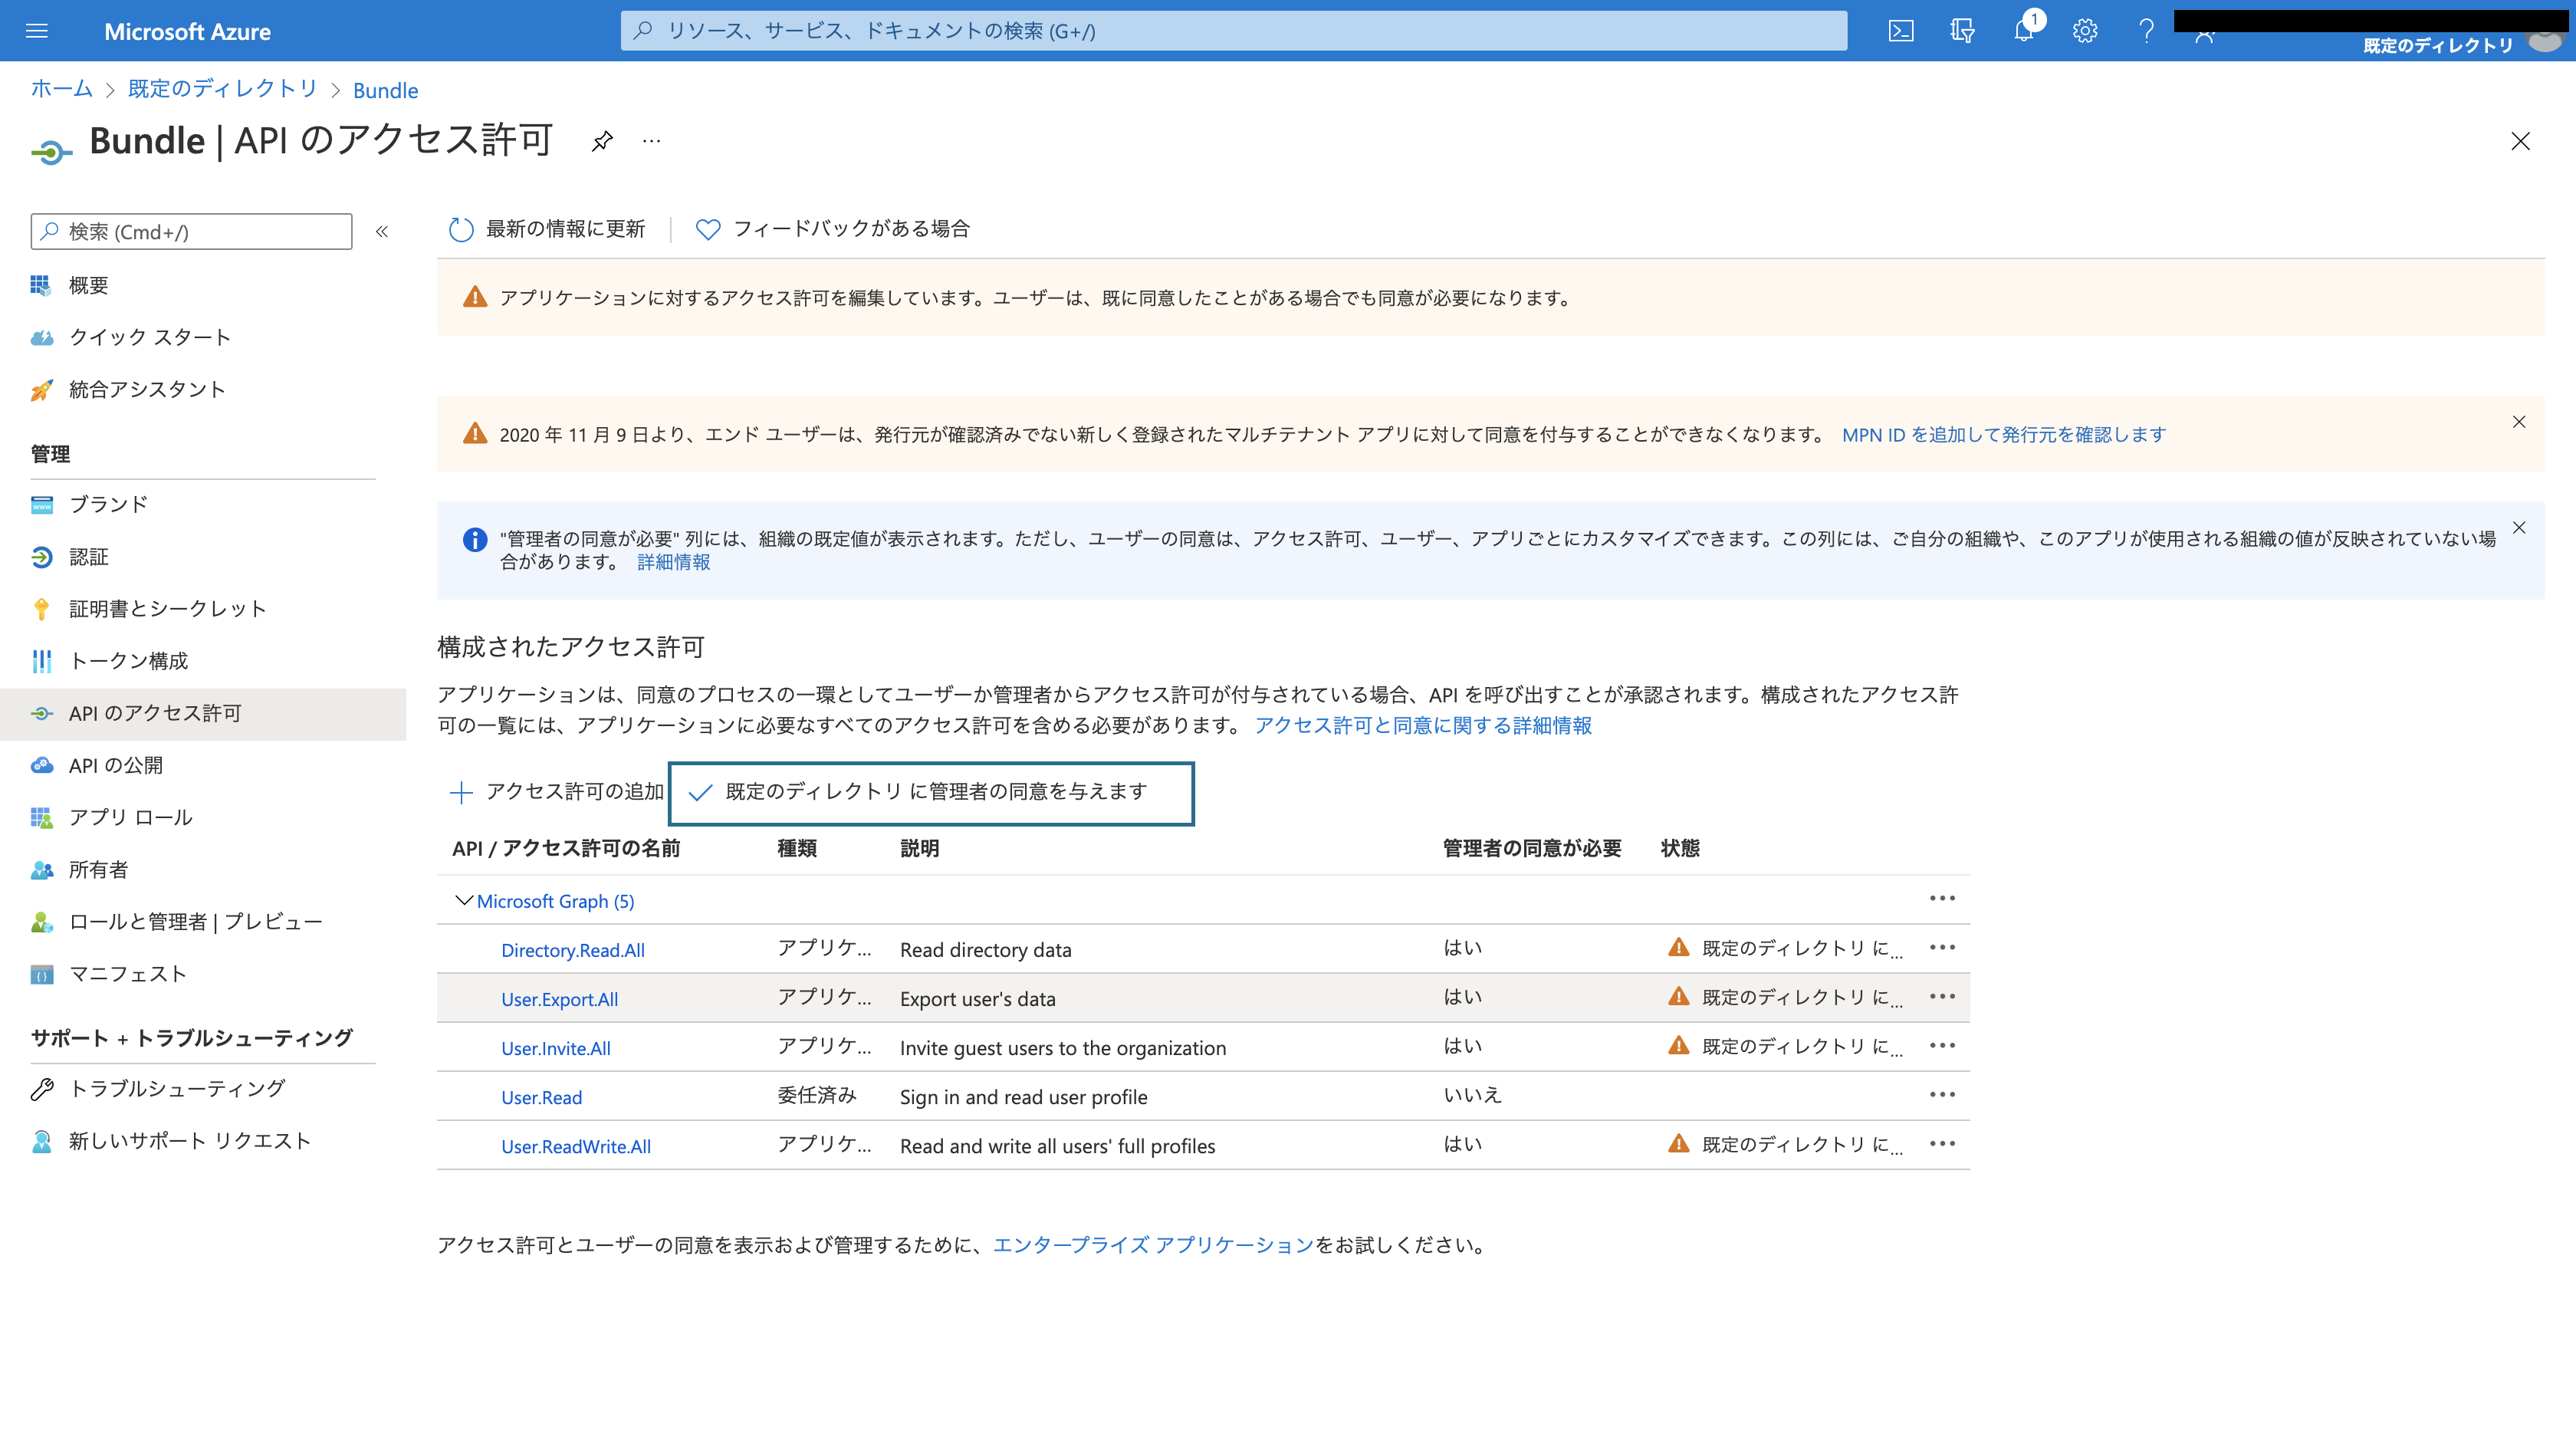
Task: Open the ellipsis menu for Microsoft Graph row
Action: (1942, 898)
